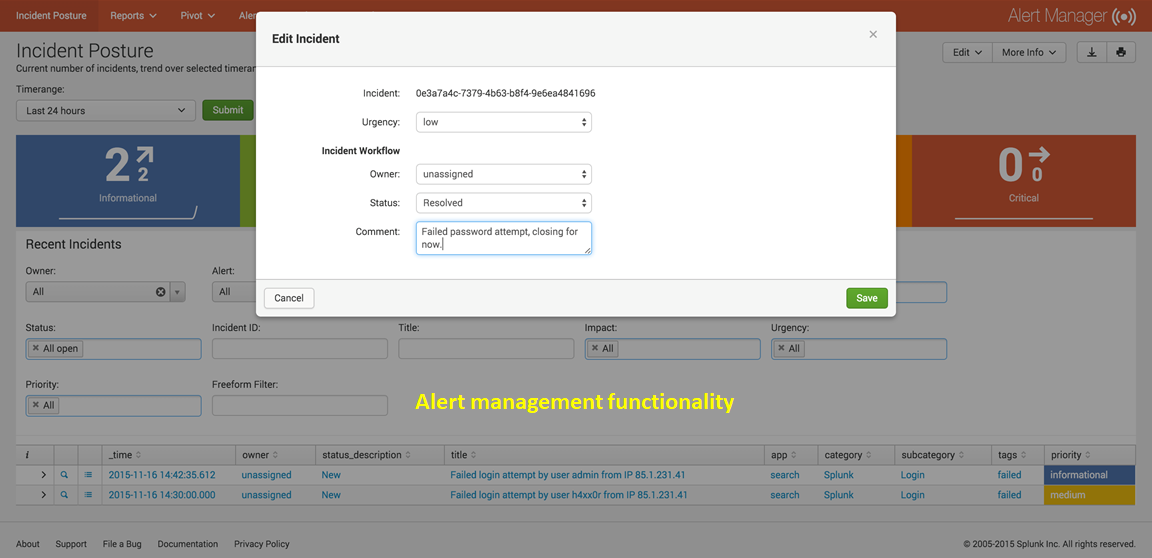Click list icon on the h4xx0r incident row
The width and height of the screenshot is (1152, 558).
point(89,495)
